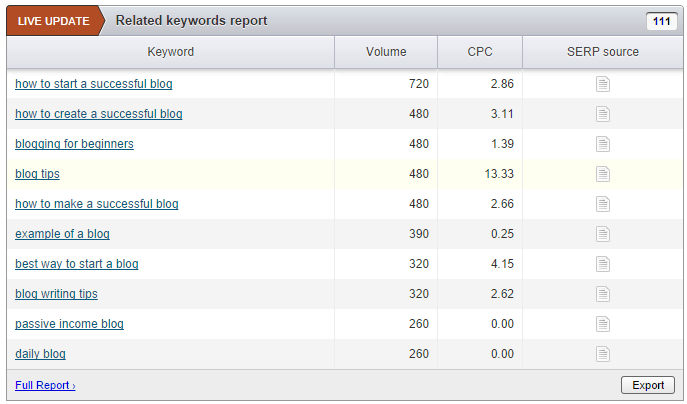The image size is (687, 404).
Task: Sort by the Volume column header
Action: [x=386, y=52]
